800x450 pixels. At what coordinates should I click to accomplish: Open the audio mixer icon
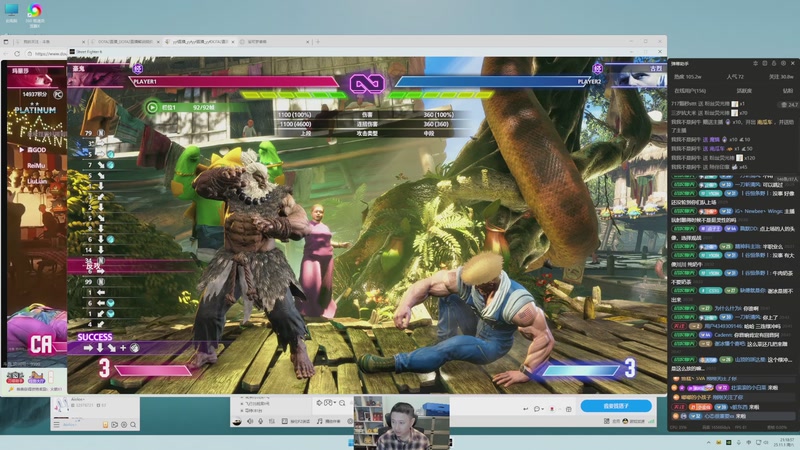(x=272, y=421)
